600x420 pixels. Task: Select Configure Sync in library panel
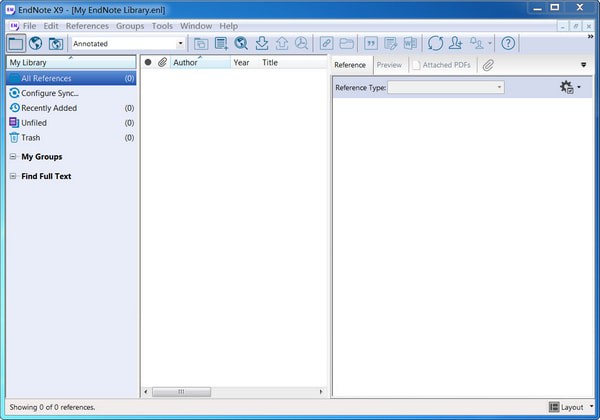point(50,93)
